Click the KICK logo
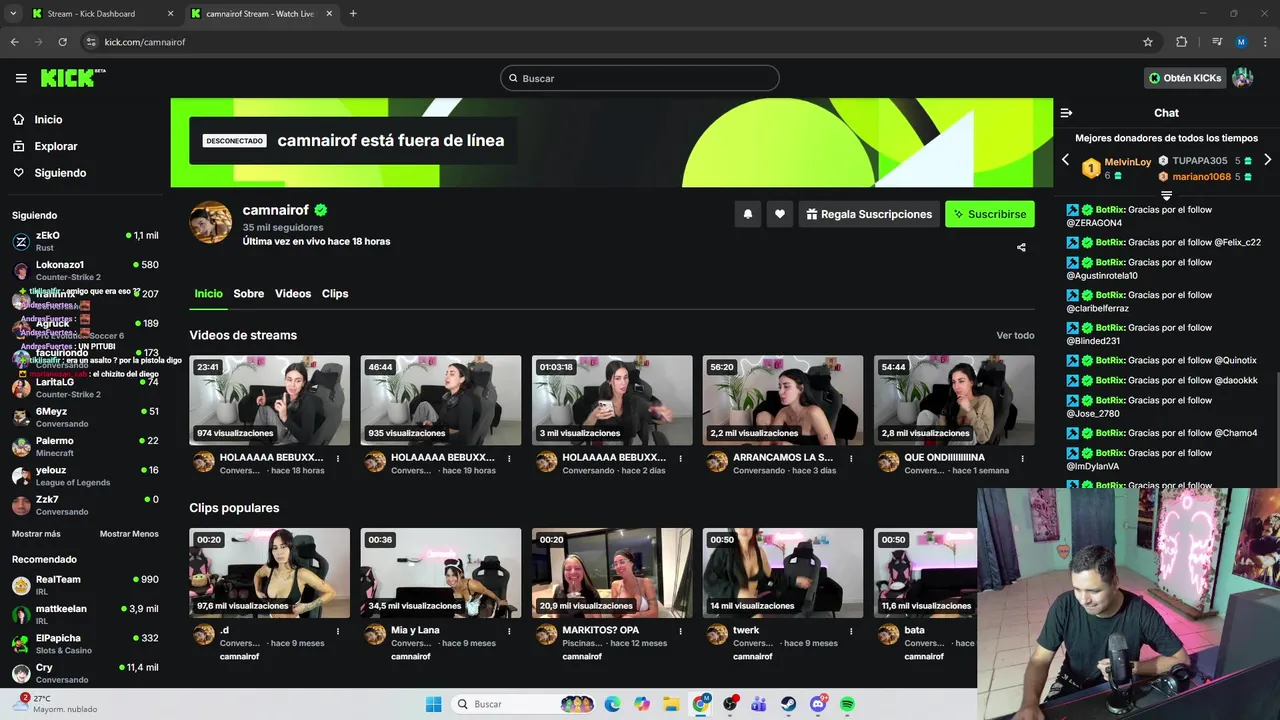Viewport: 1280px width, 720px height. pos(72,78)
